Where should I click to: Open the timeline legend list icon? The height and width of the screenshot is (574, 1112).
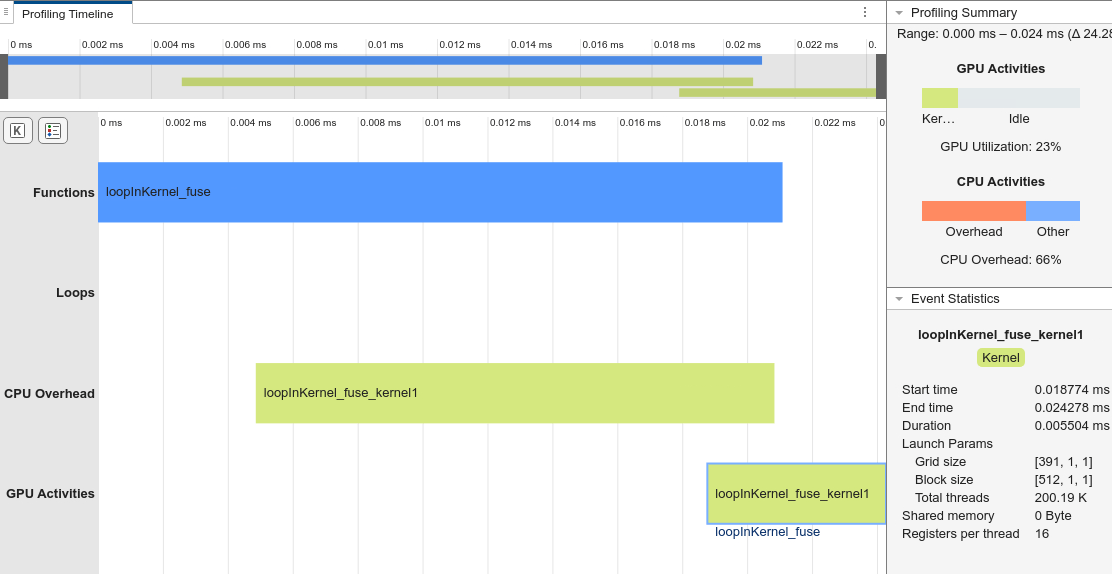[x=53, y=130]
